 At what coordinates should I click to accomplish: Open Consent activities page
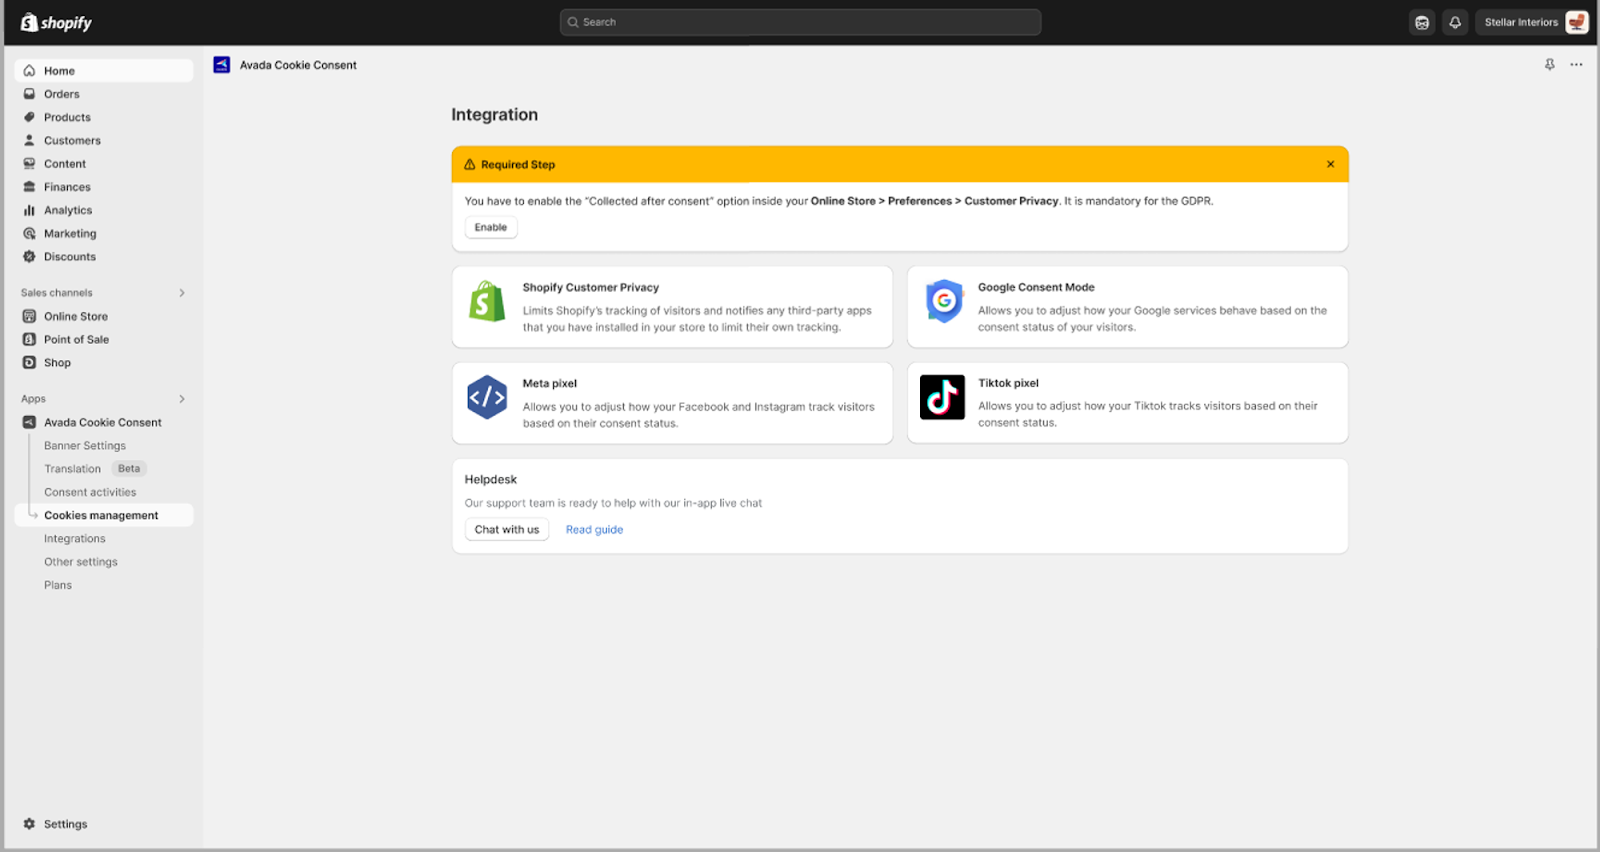point(90,492)
